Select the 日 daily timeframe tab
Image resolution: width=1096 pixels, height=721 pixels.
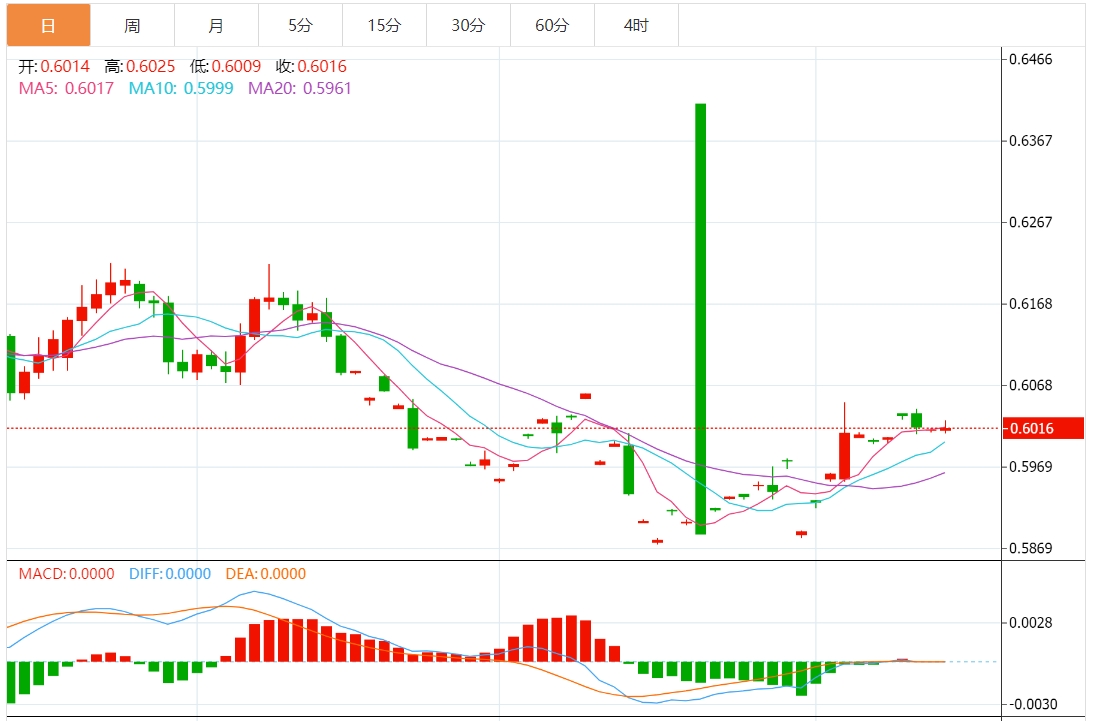pyautogui.click(x=48, y=26)
